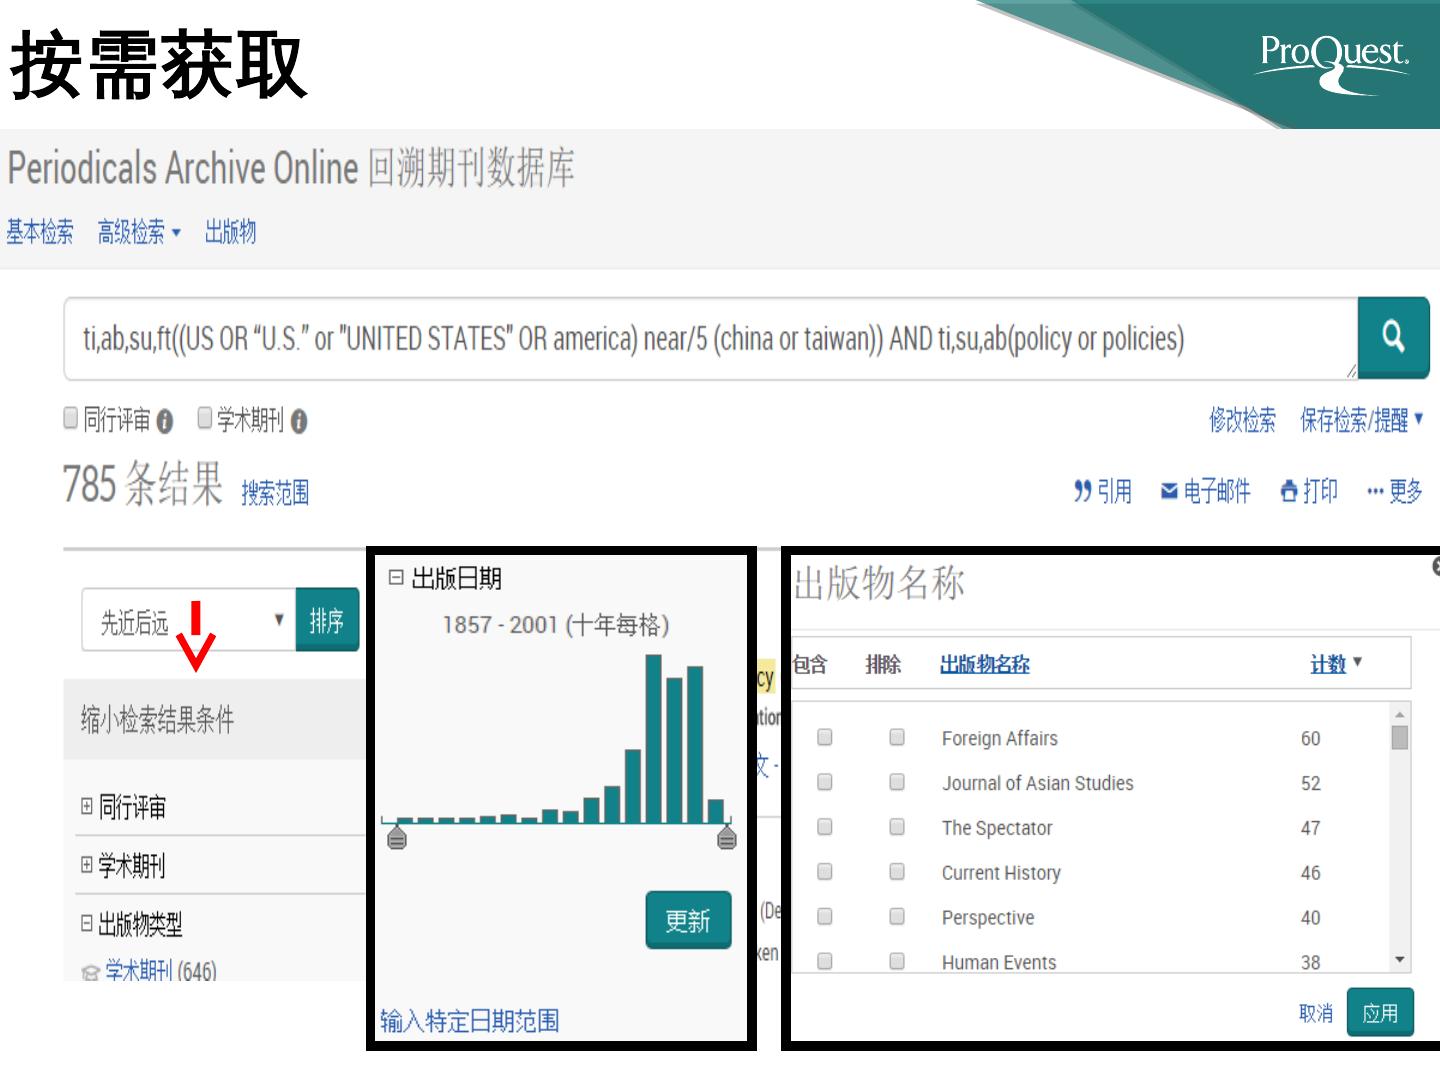1440x1080 pixels.
Task: Click the 更新 update button
Action: (x=688, y=920)
